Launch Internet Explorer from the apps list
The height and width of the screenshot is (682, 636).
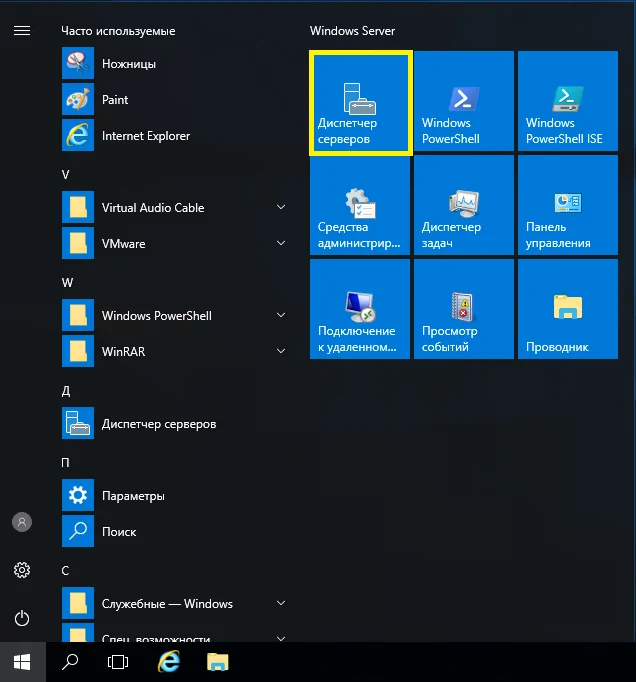pos(174,136)
